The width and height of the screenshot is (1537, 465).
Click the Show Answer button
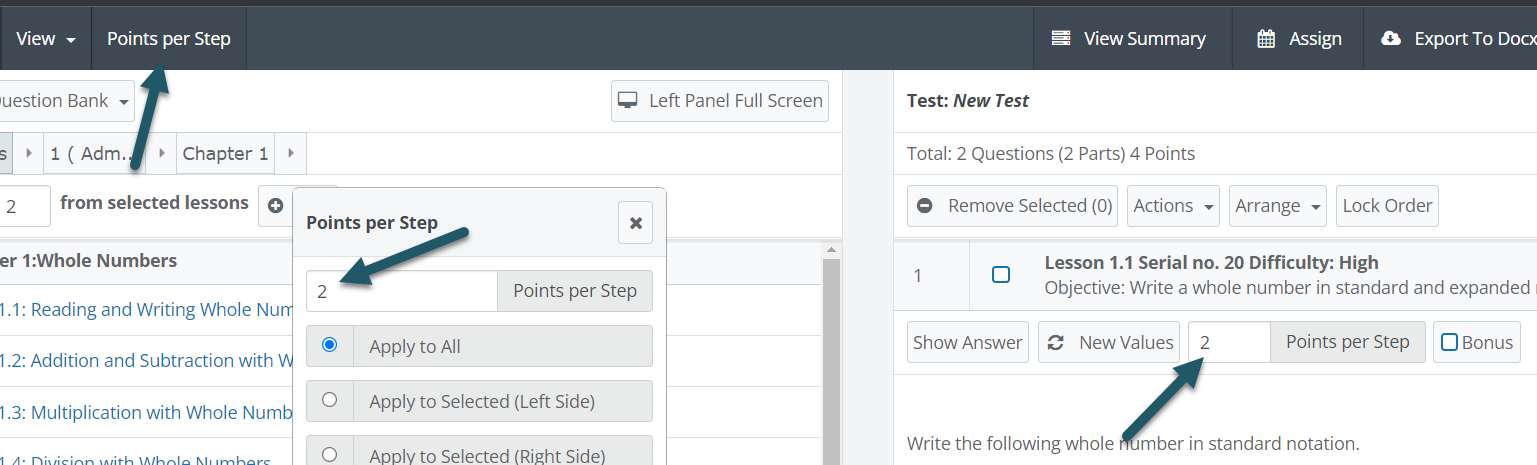point(967,342)
